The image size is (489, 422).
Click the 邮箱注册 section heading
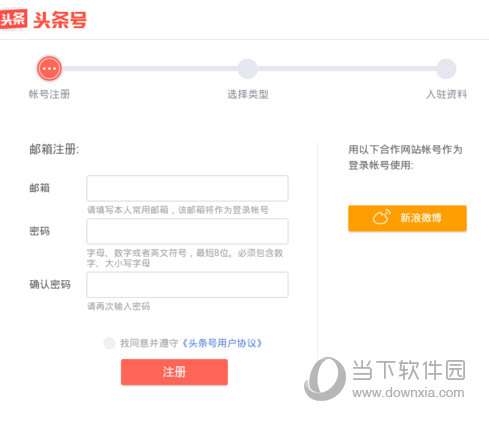[54, 149]
